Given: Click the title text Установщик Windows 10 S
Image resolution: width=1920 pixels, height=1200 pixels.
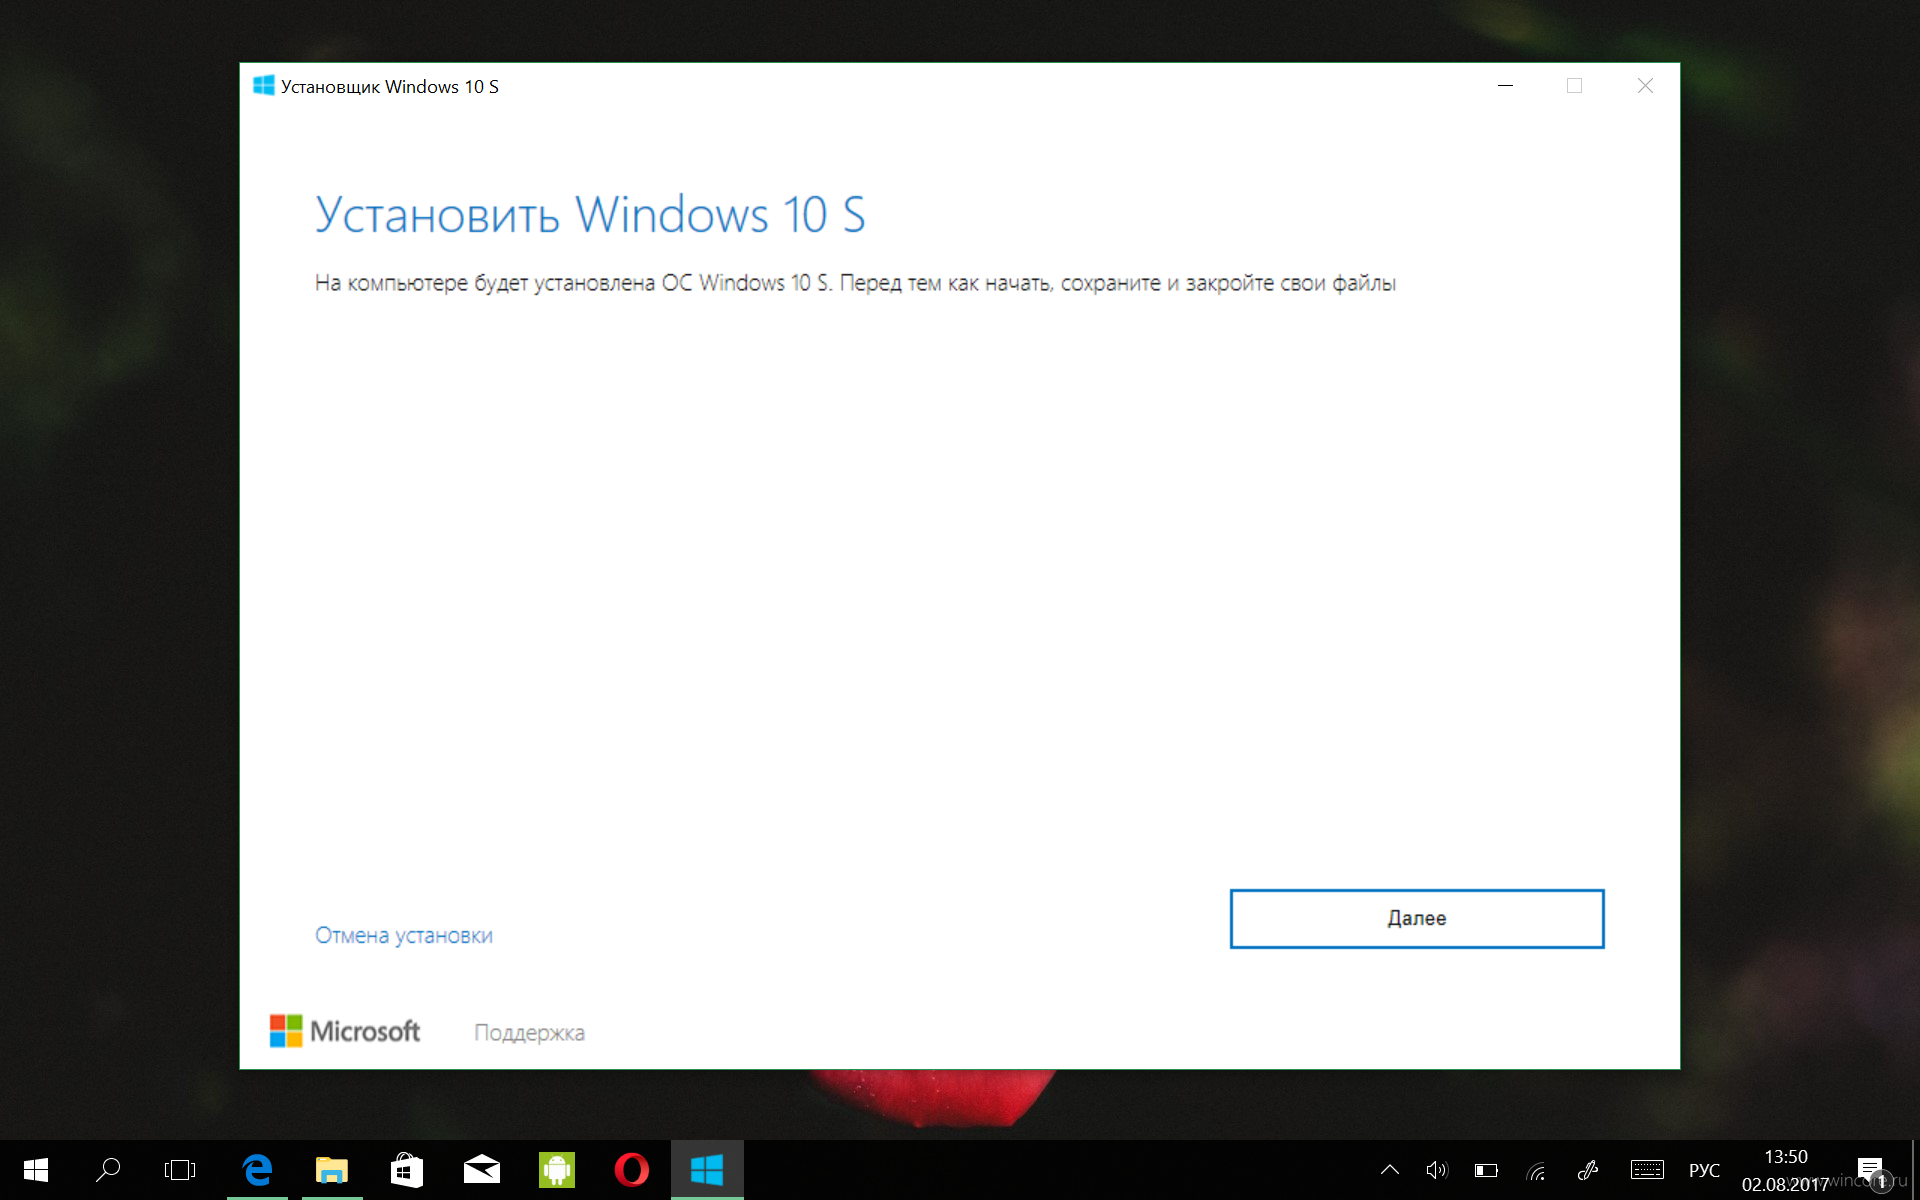Looking at the screenshot, I should (x=390, y=87).
